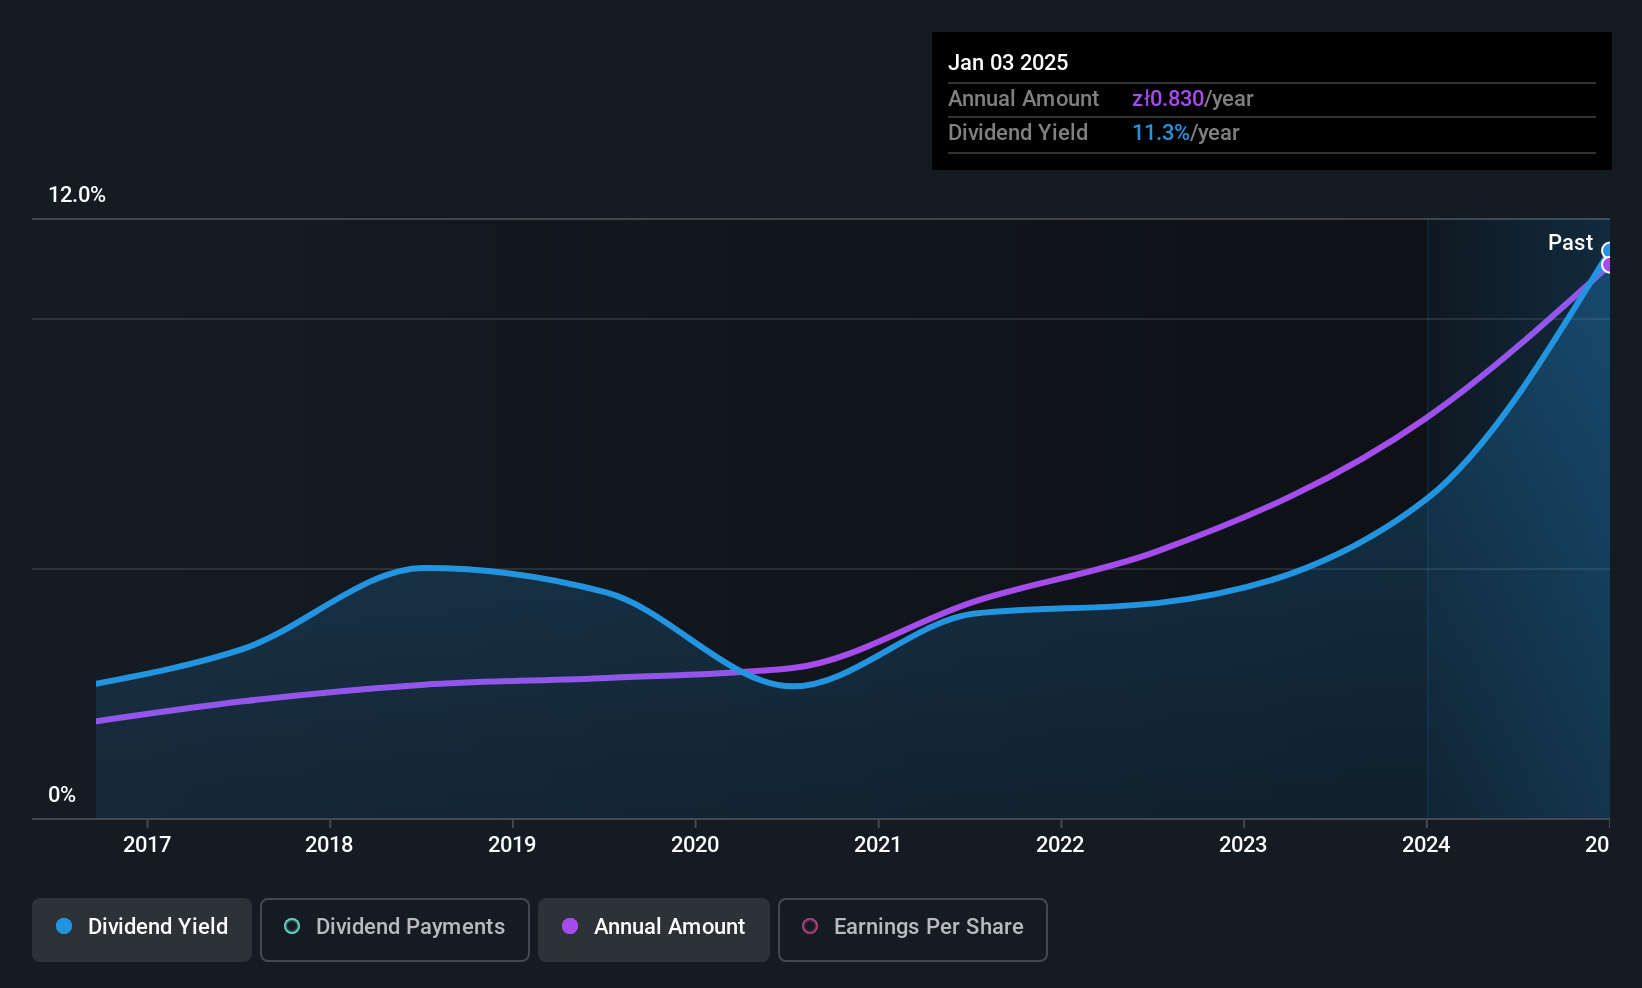Click the 2022 x-axis label
The height and width of the screenshot is (988, 1642).
1060,844
